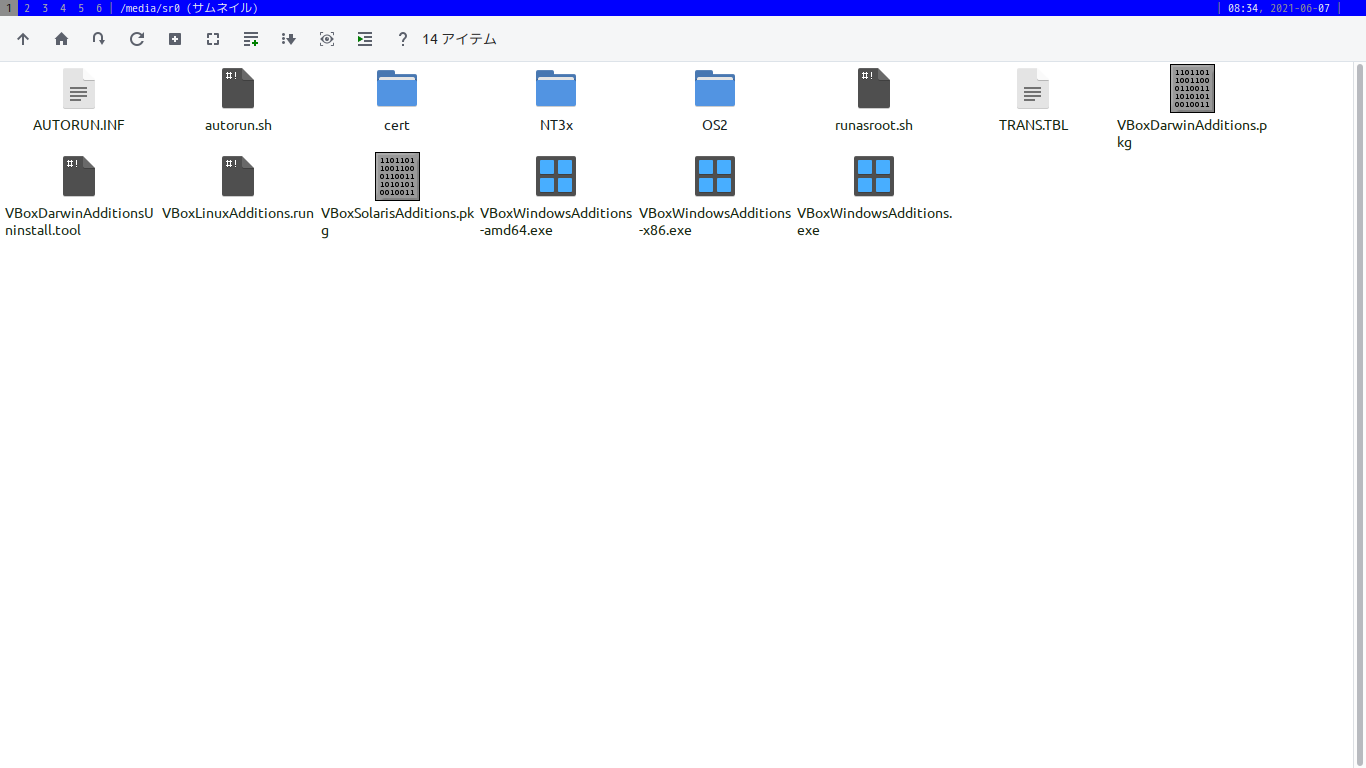The height and width of the screenshot is (768, 1366).
Task: Open the cert folder
Action: click(397, 89)
